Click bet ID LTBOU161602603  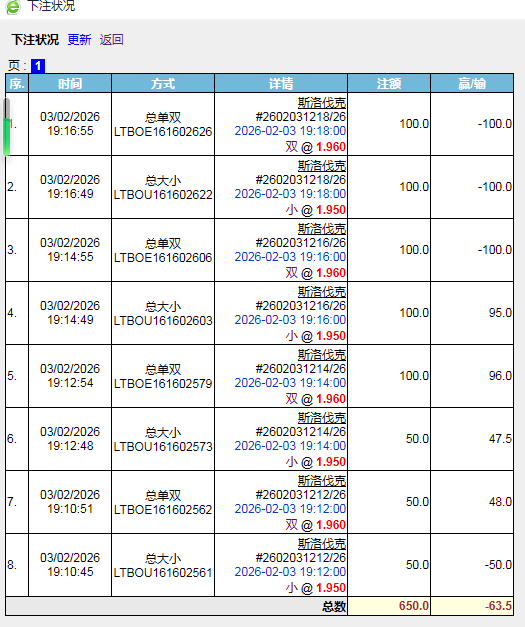(163, 321)
